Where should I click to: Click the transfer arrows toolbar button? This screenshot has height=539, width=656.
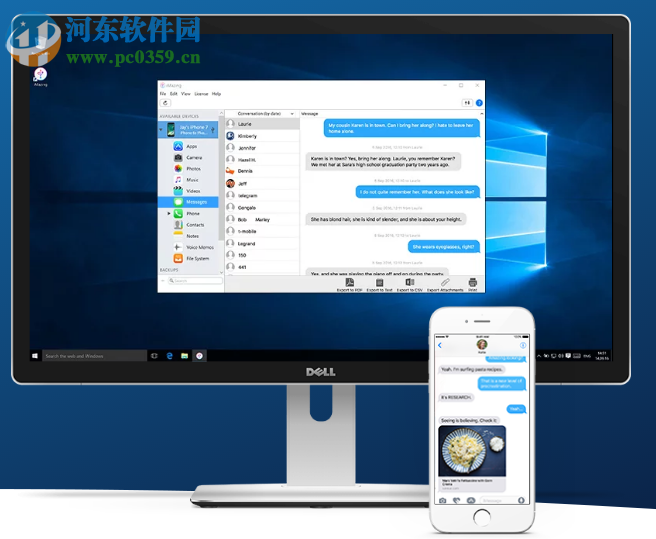click(467, 103)
